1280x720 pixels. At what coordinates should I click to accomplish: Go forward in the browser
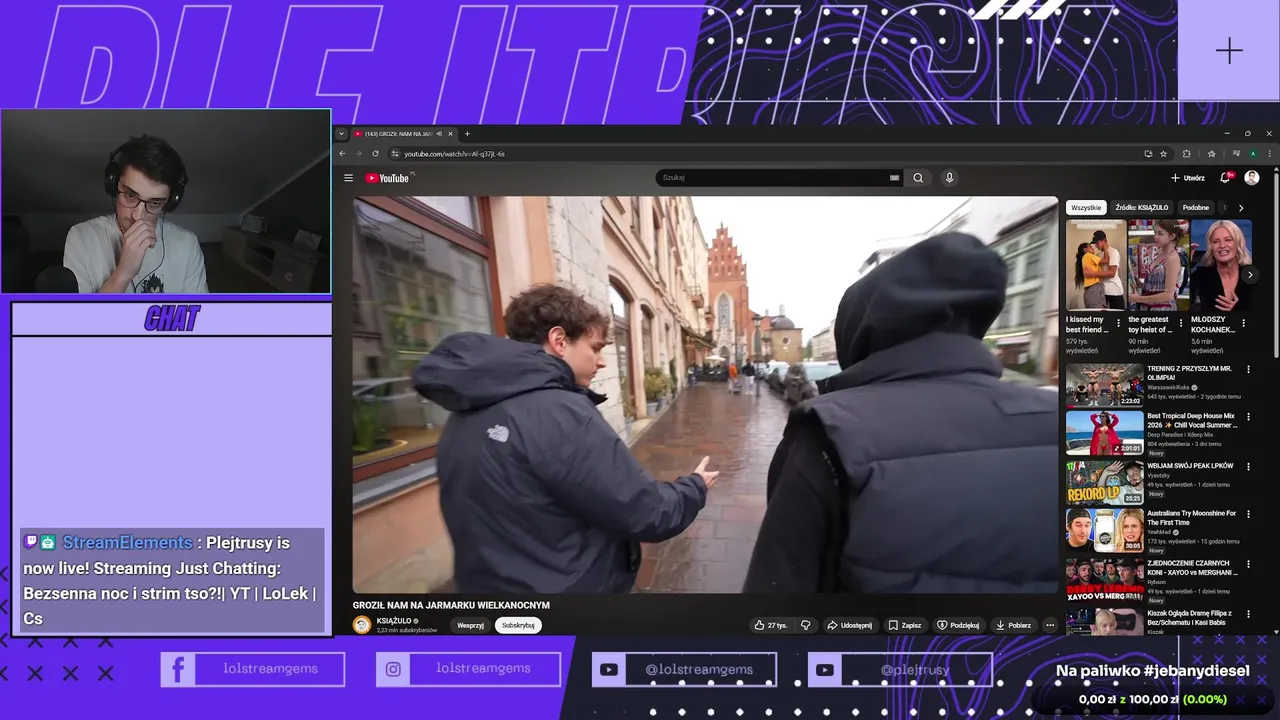coord(358,154)
